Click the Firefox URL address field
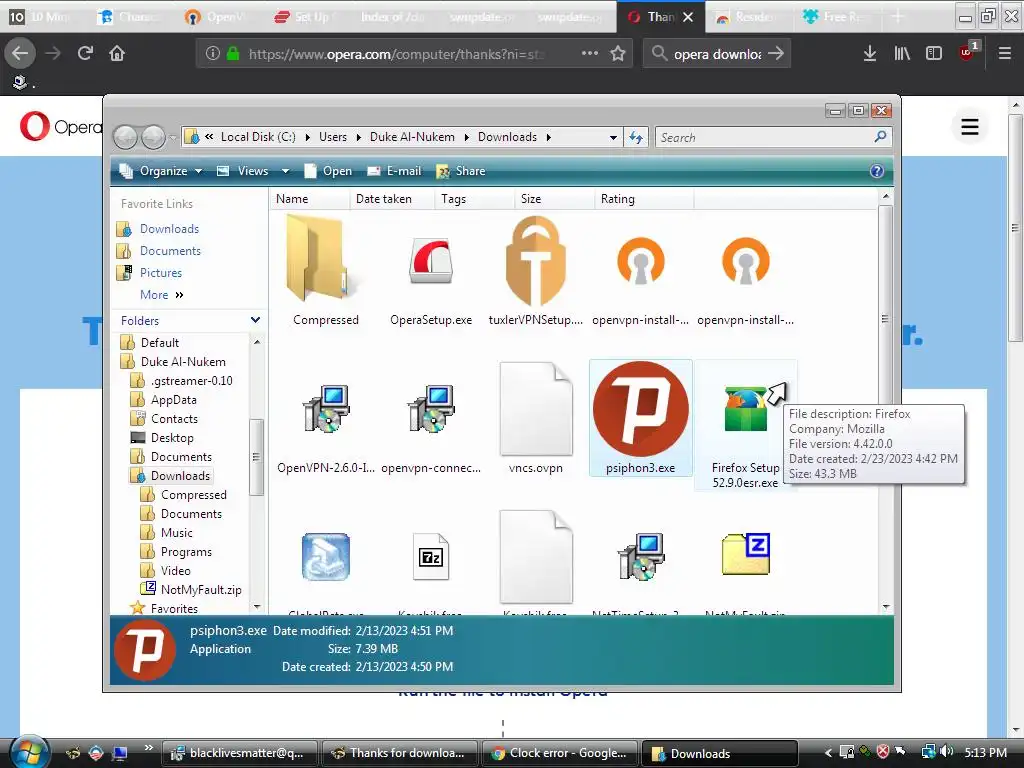The image size is (1024, 768). [395, 54]
